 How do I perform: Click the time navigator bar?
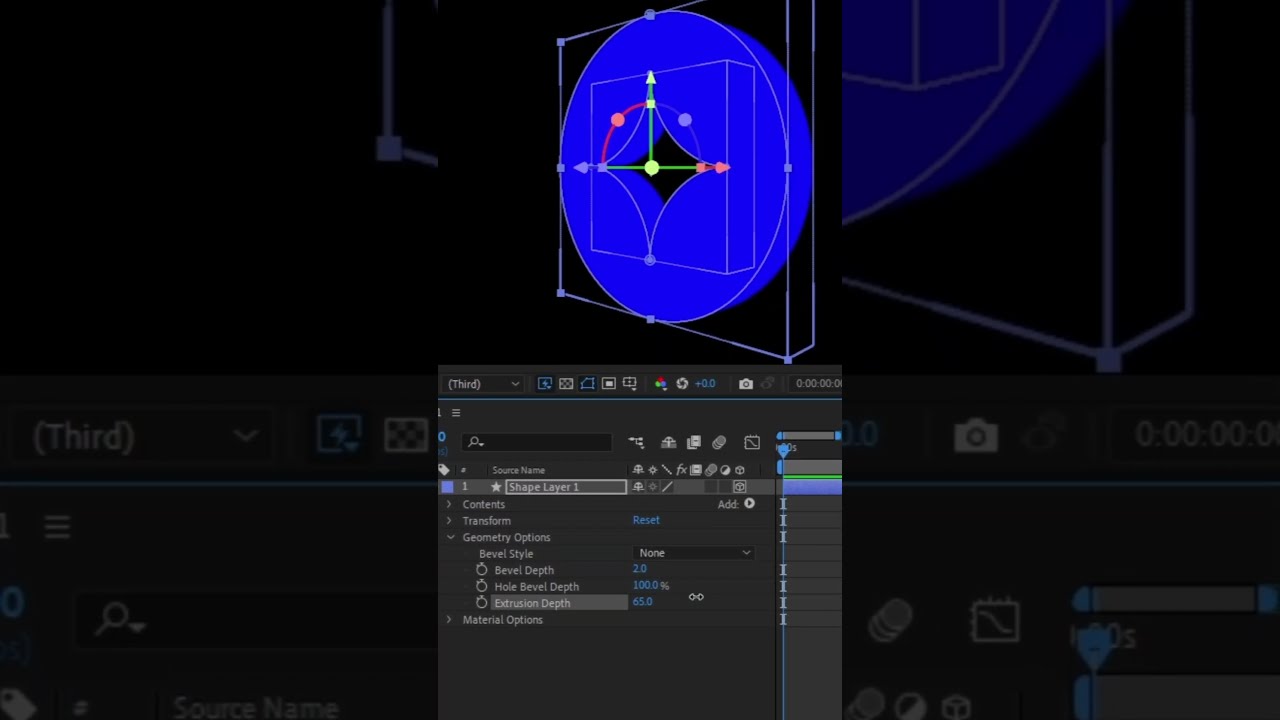point(810,436)
